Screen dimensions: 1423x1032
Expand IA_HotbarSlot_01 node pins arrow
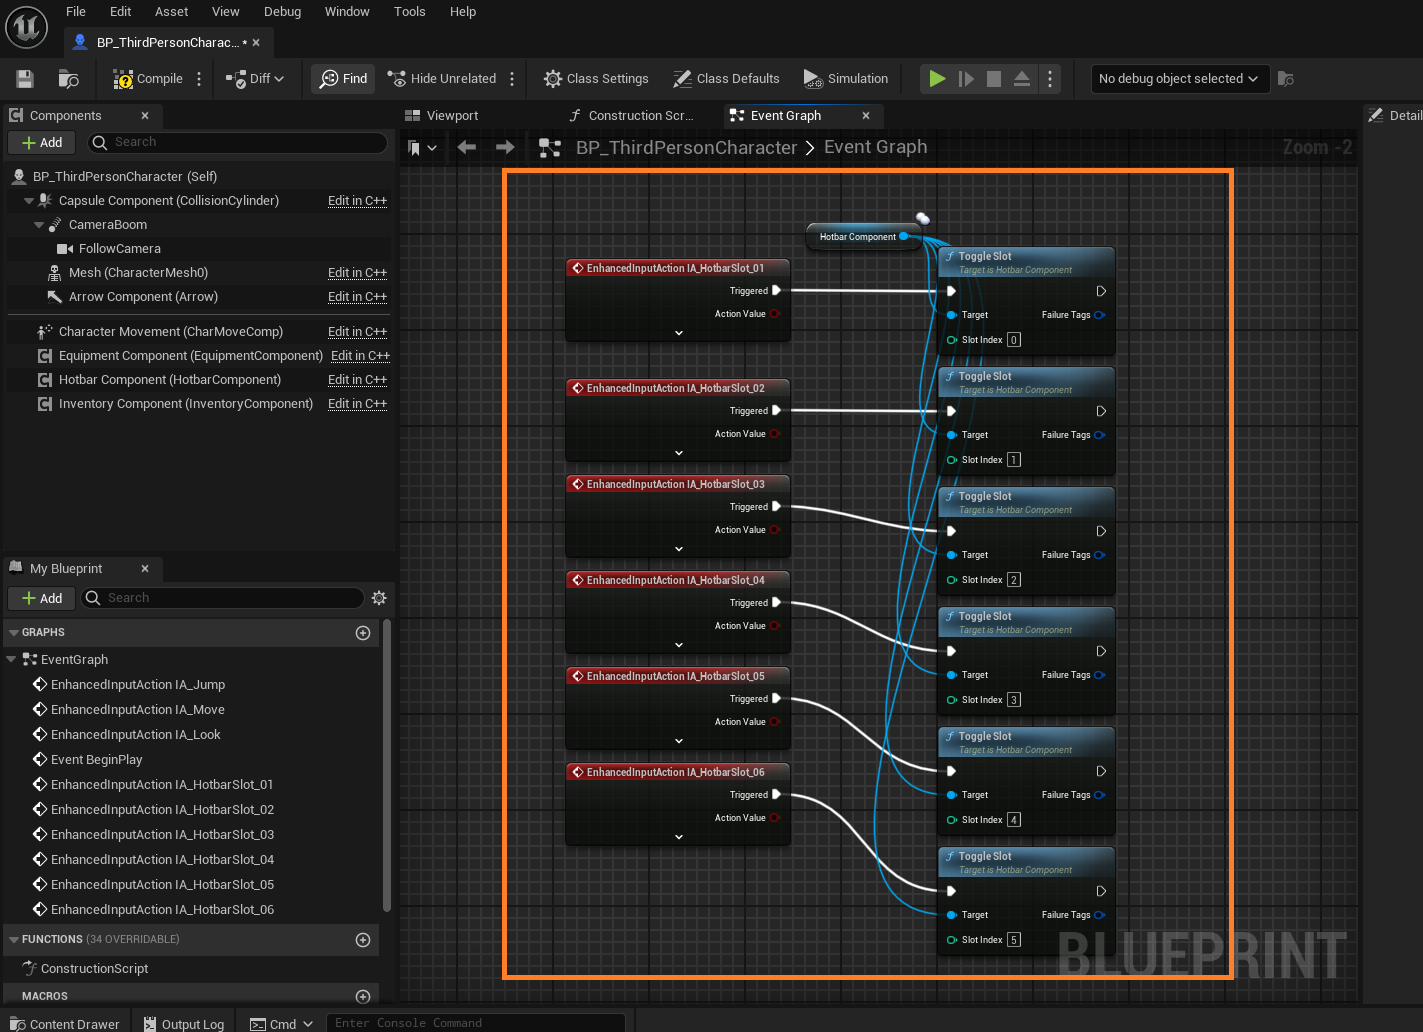[x=679, y=333]
